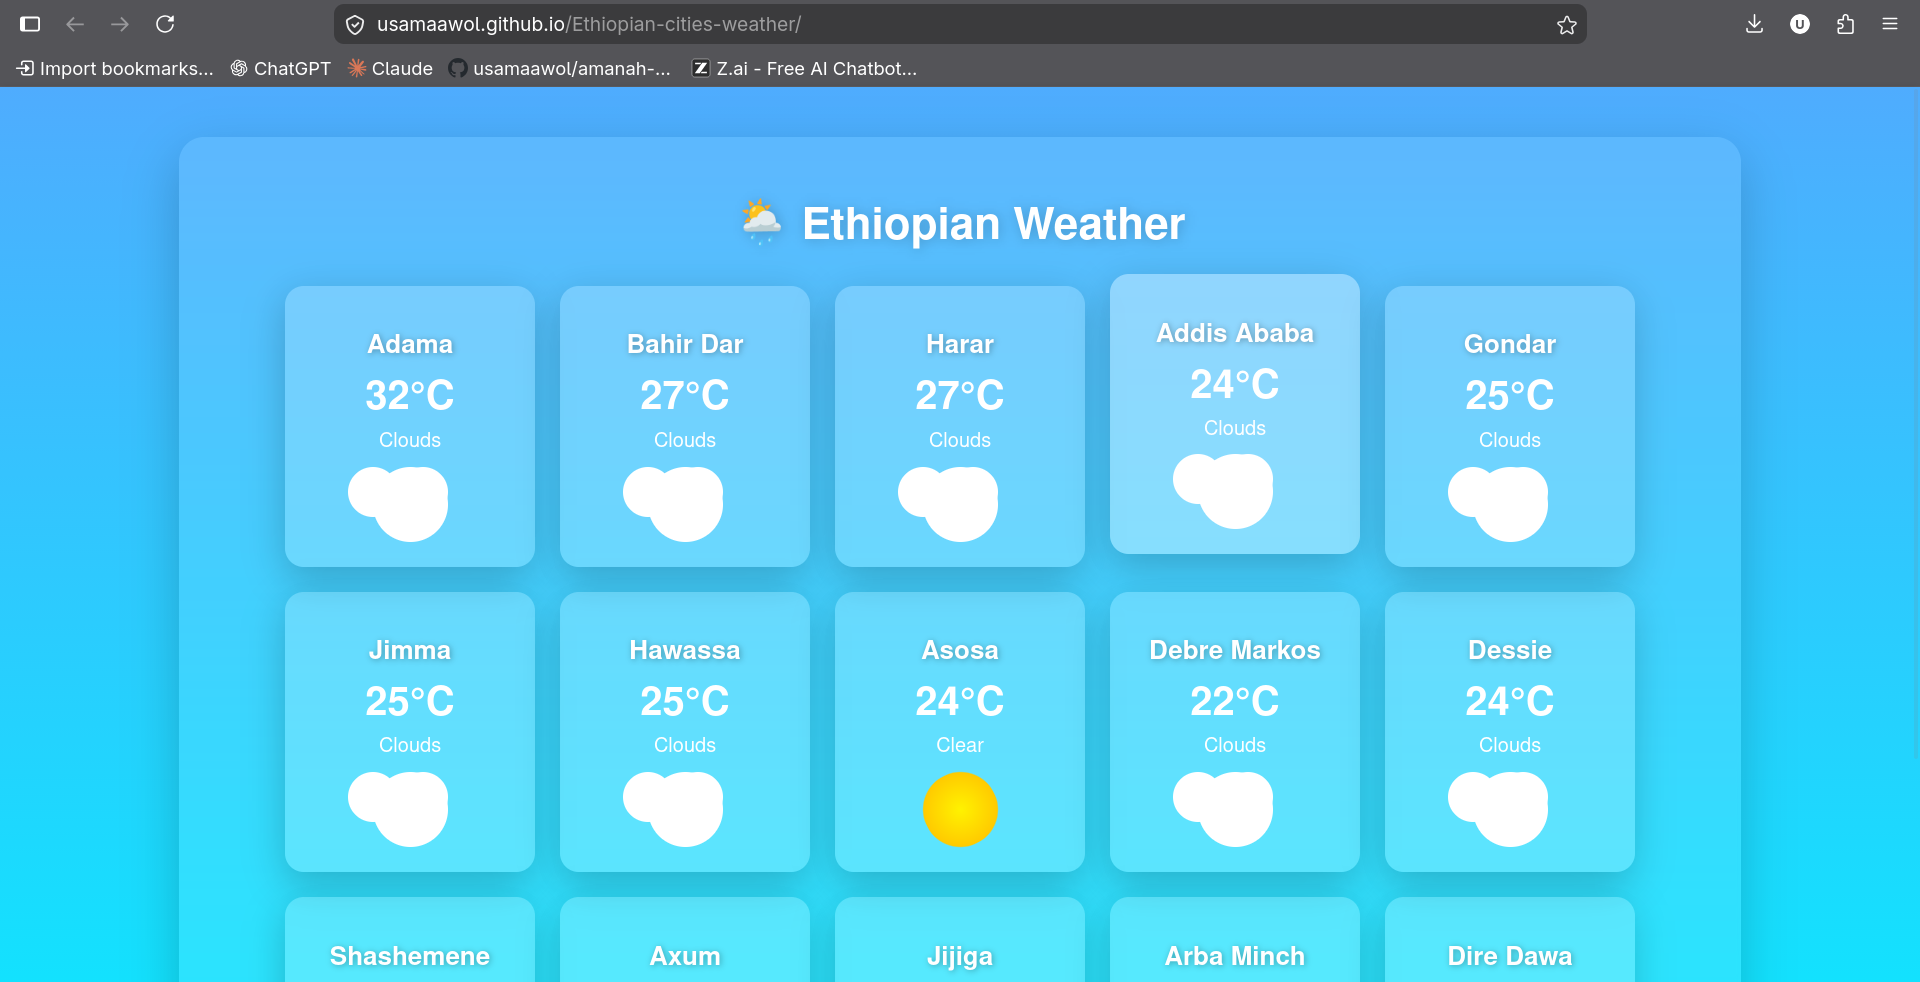Reload the current page
The image size is (1920, 982).
pos(165,24)
